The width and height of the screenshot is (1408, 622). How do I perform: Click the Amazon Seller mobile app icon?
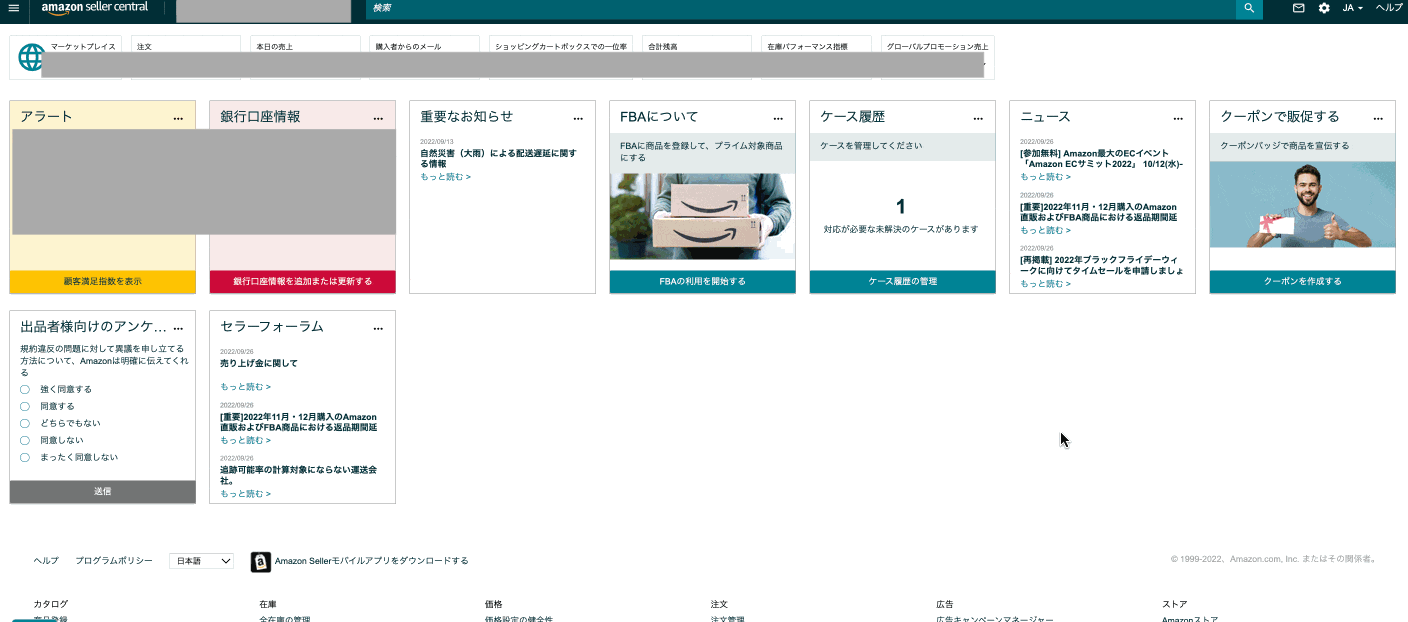pyautogui.click(x=261, y=561)
